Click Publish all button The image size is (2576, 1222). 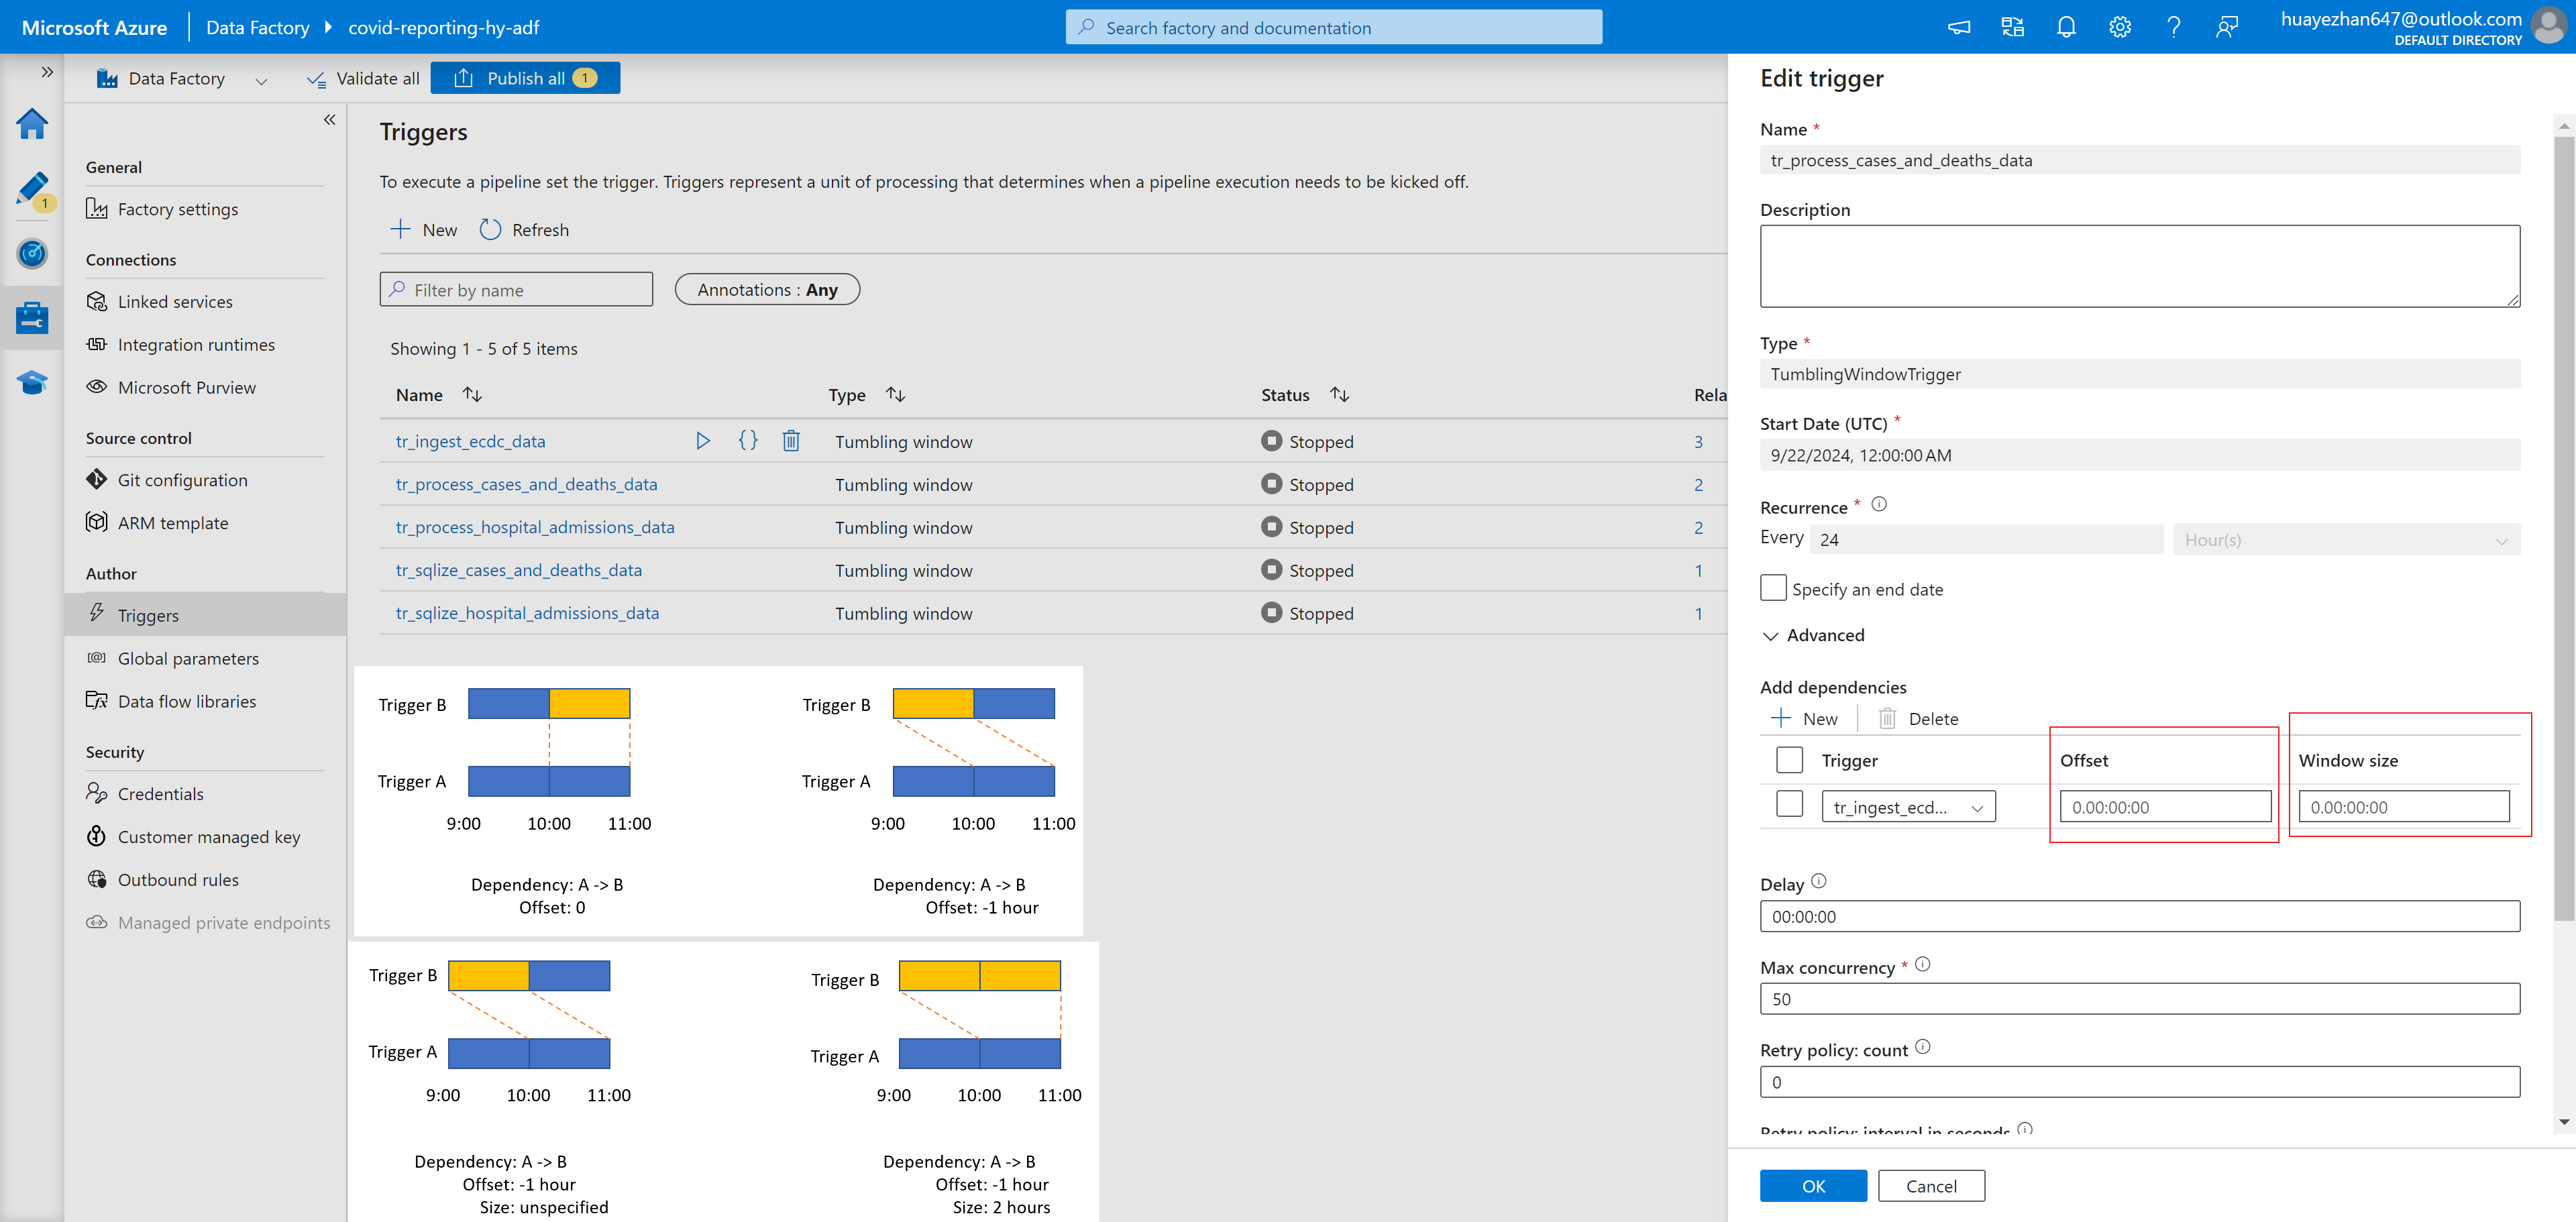(x=524, y=78)
